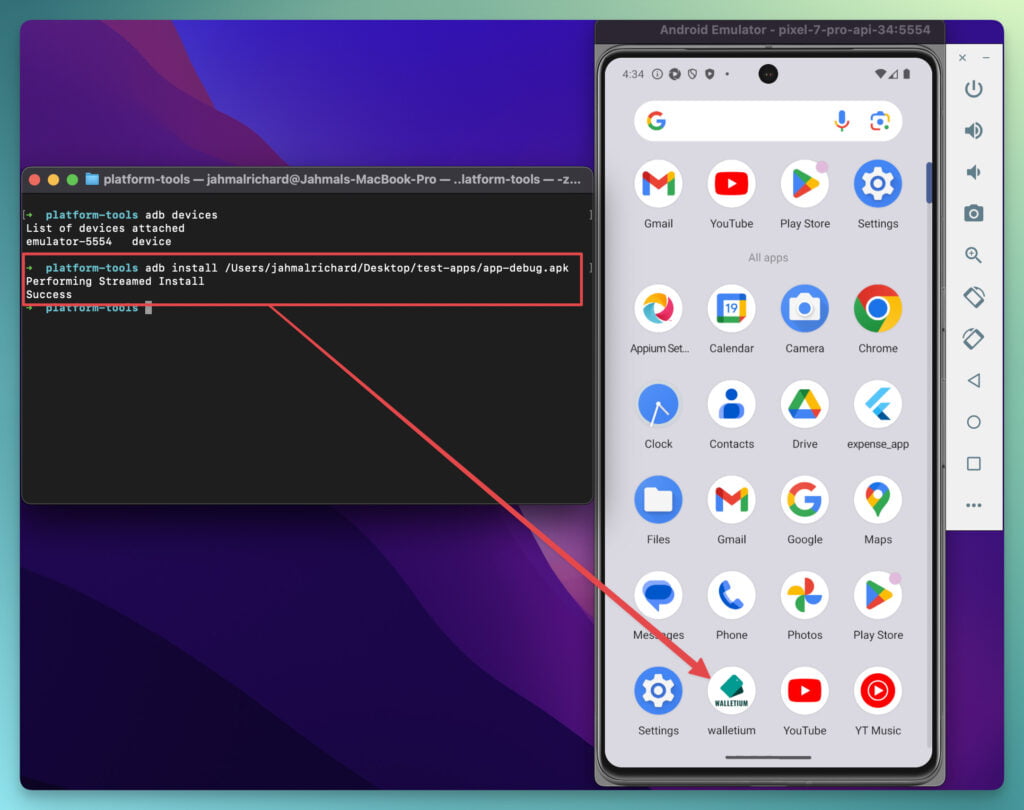Minimize the emulator toolbar panel
The height and width of the screenshot is (810, 1024).
[x=985, y=57]
